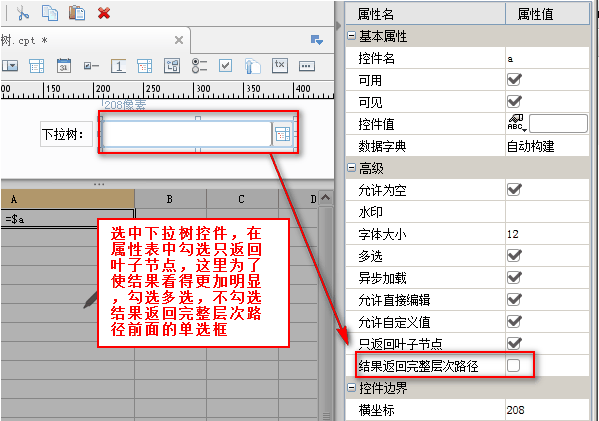Select column B header
The image size is (599, 421).
tap(170, 199)
